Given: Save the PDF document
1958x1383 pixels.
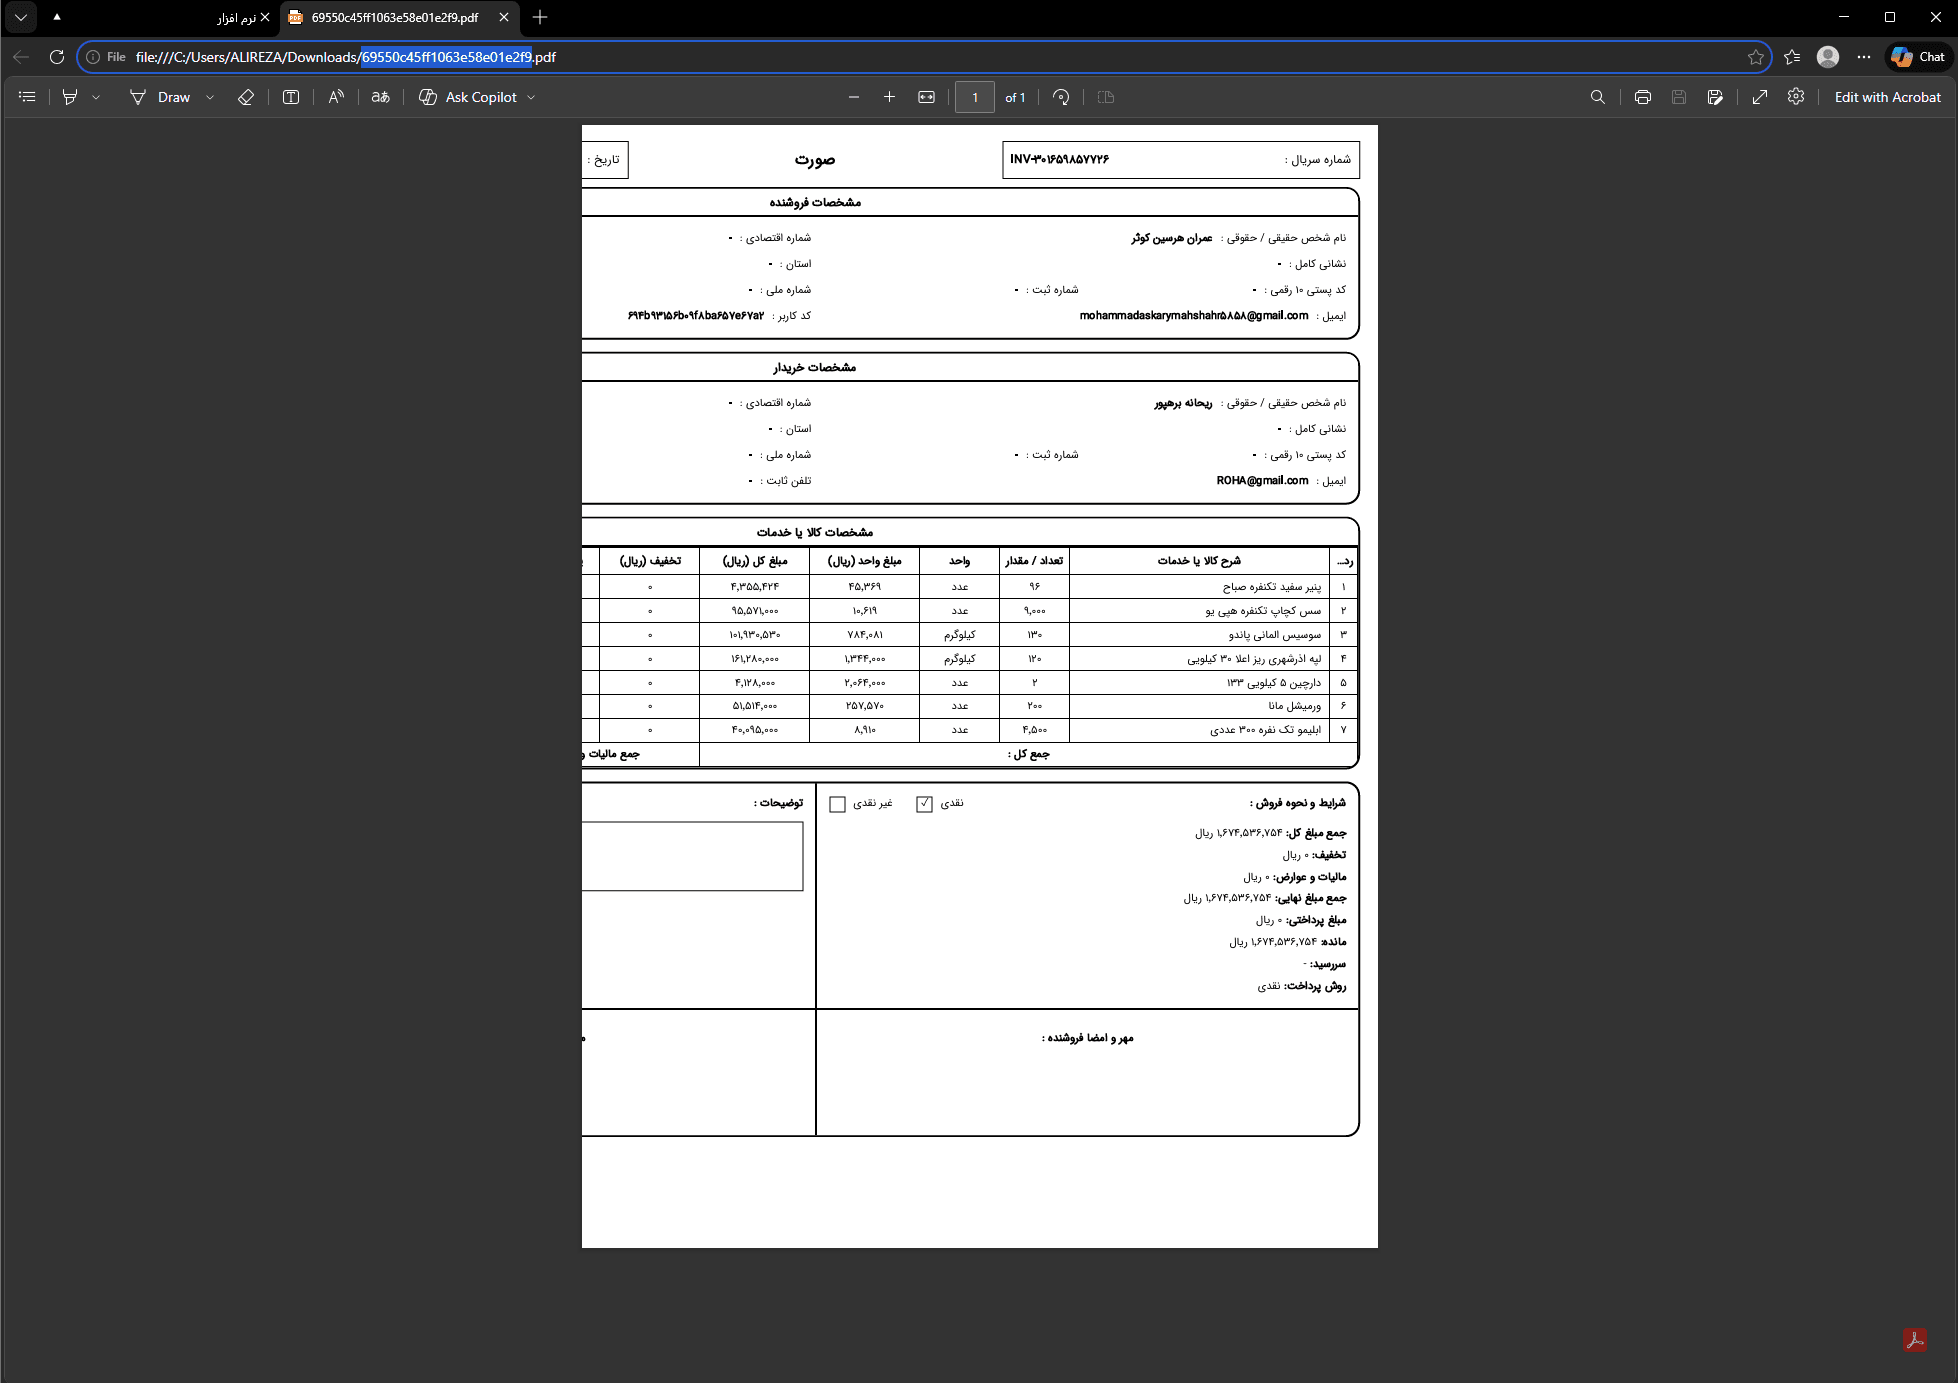Looking at the screenshot, I should 1679,96.
